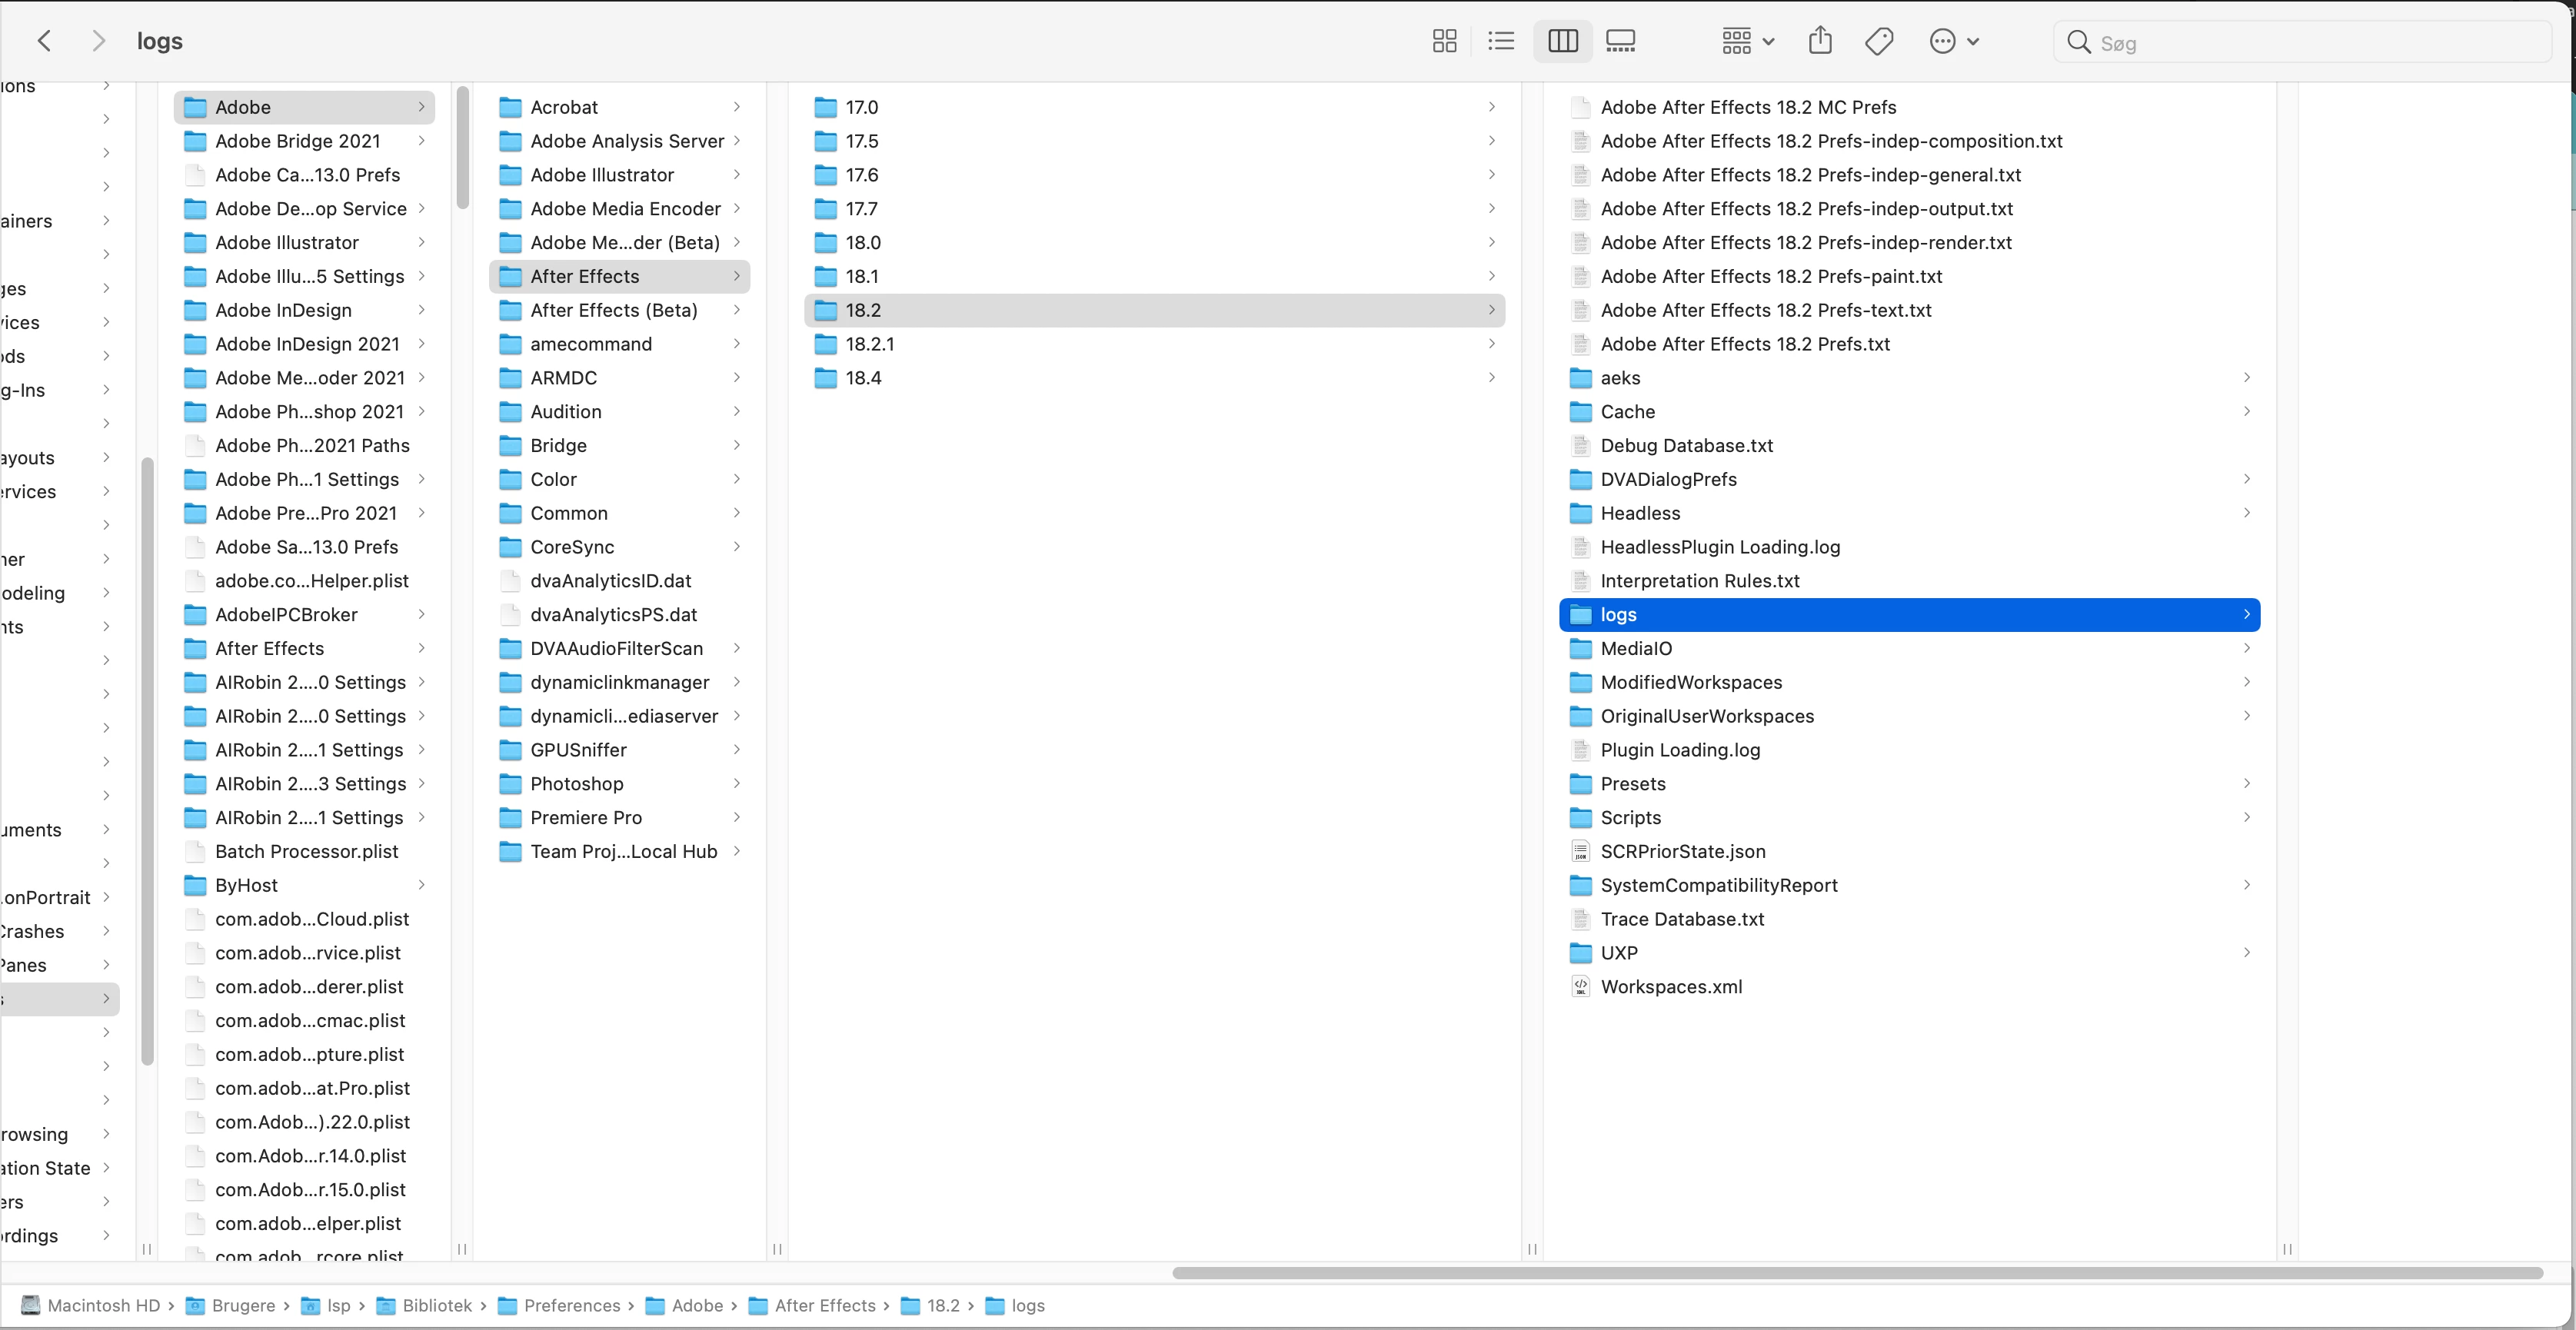The image size is (2576, 1330).
Task: Click Preferences in the path bar
Action: click(x=571, y=1305)
